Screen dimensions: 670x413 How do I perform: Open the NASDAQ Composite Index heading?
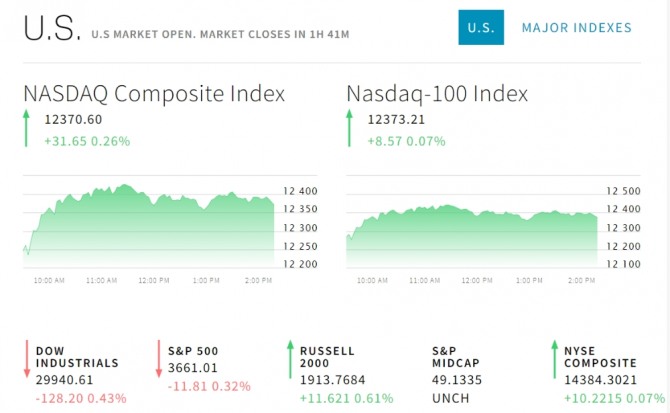[154, 93]
